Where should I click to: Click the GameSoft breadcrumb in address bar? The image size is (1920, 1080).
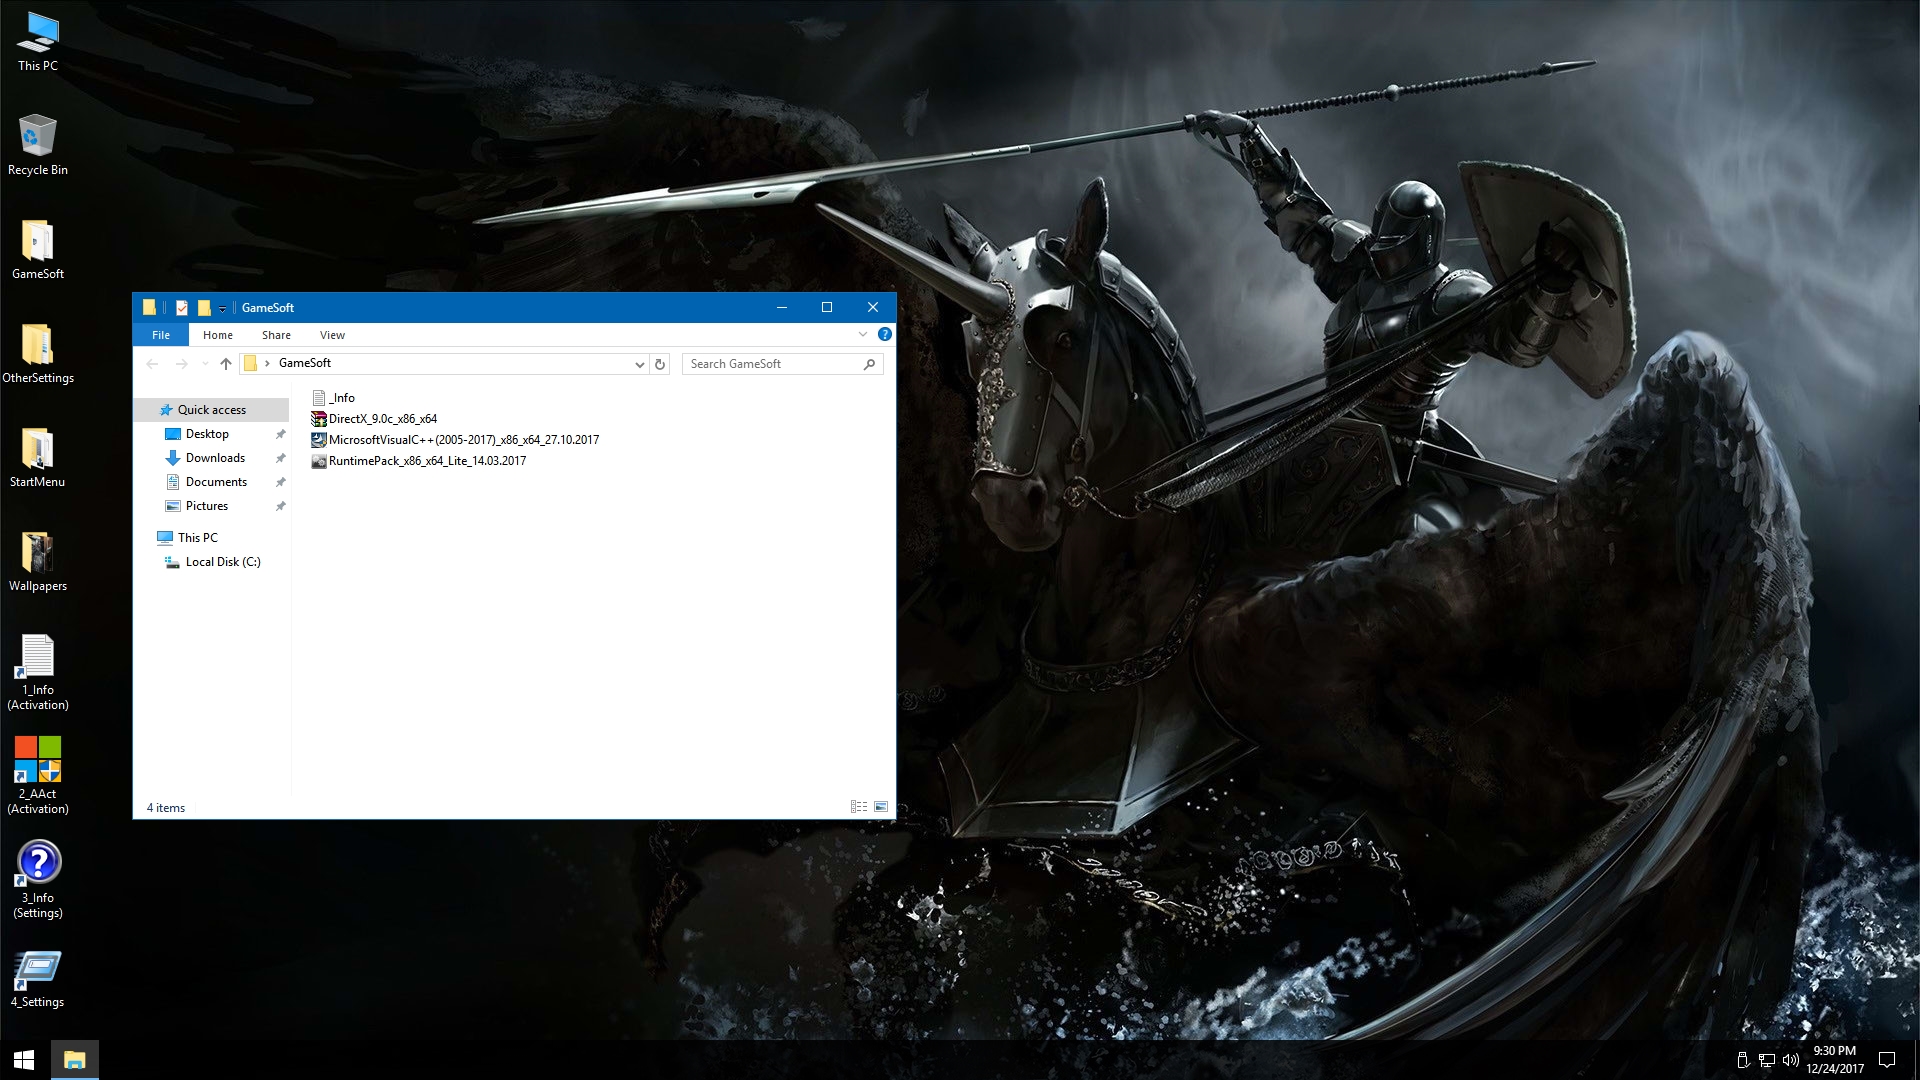(x=305, y=363)
